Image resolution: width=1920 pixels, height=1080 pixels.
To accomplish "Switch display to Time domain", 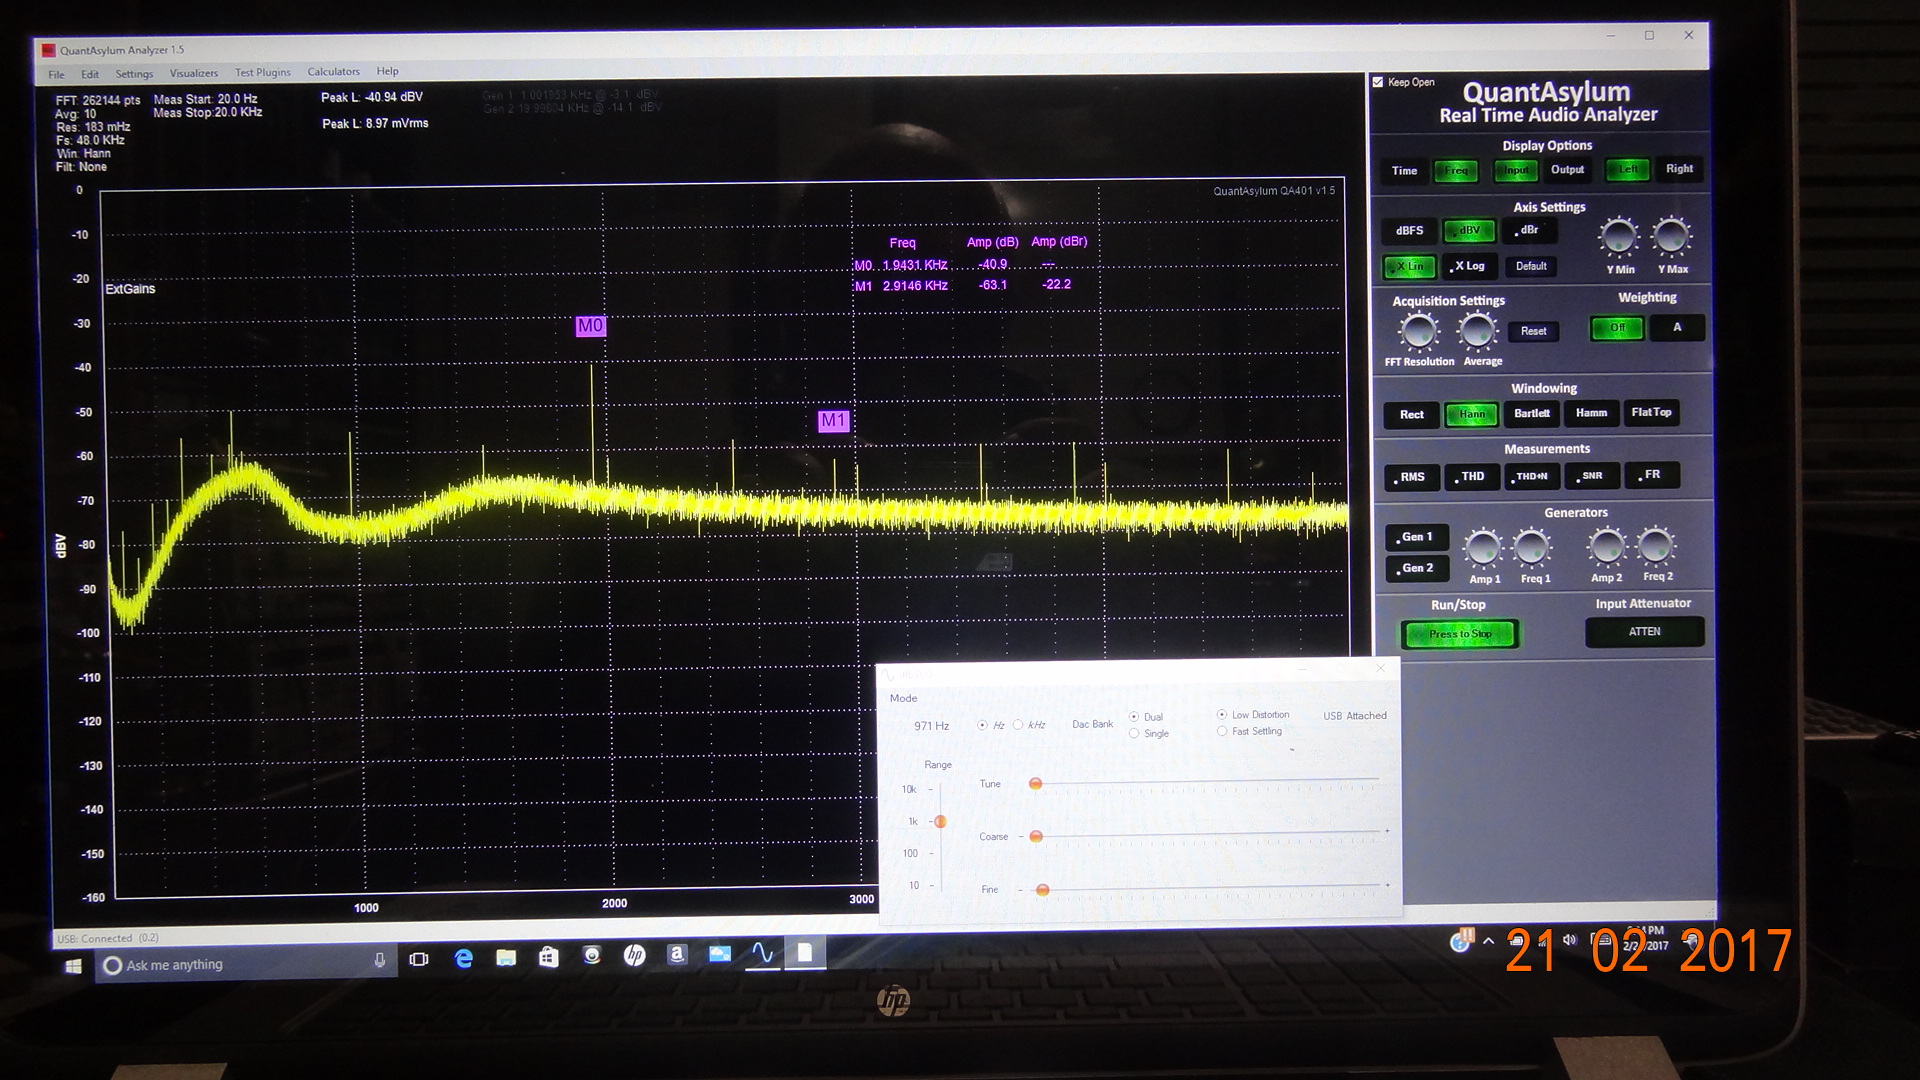I will tap(1404, 171).
